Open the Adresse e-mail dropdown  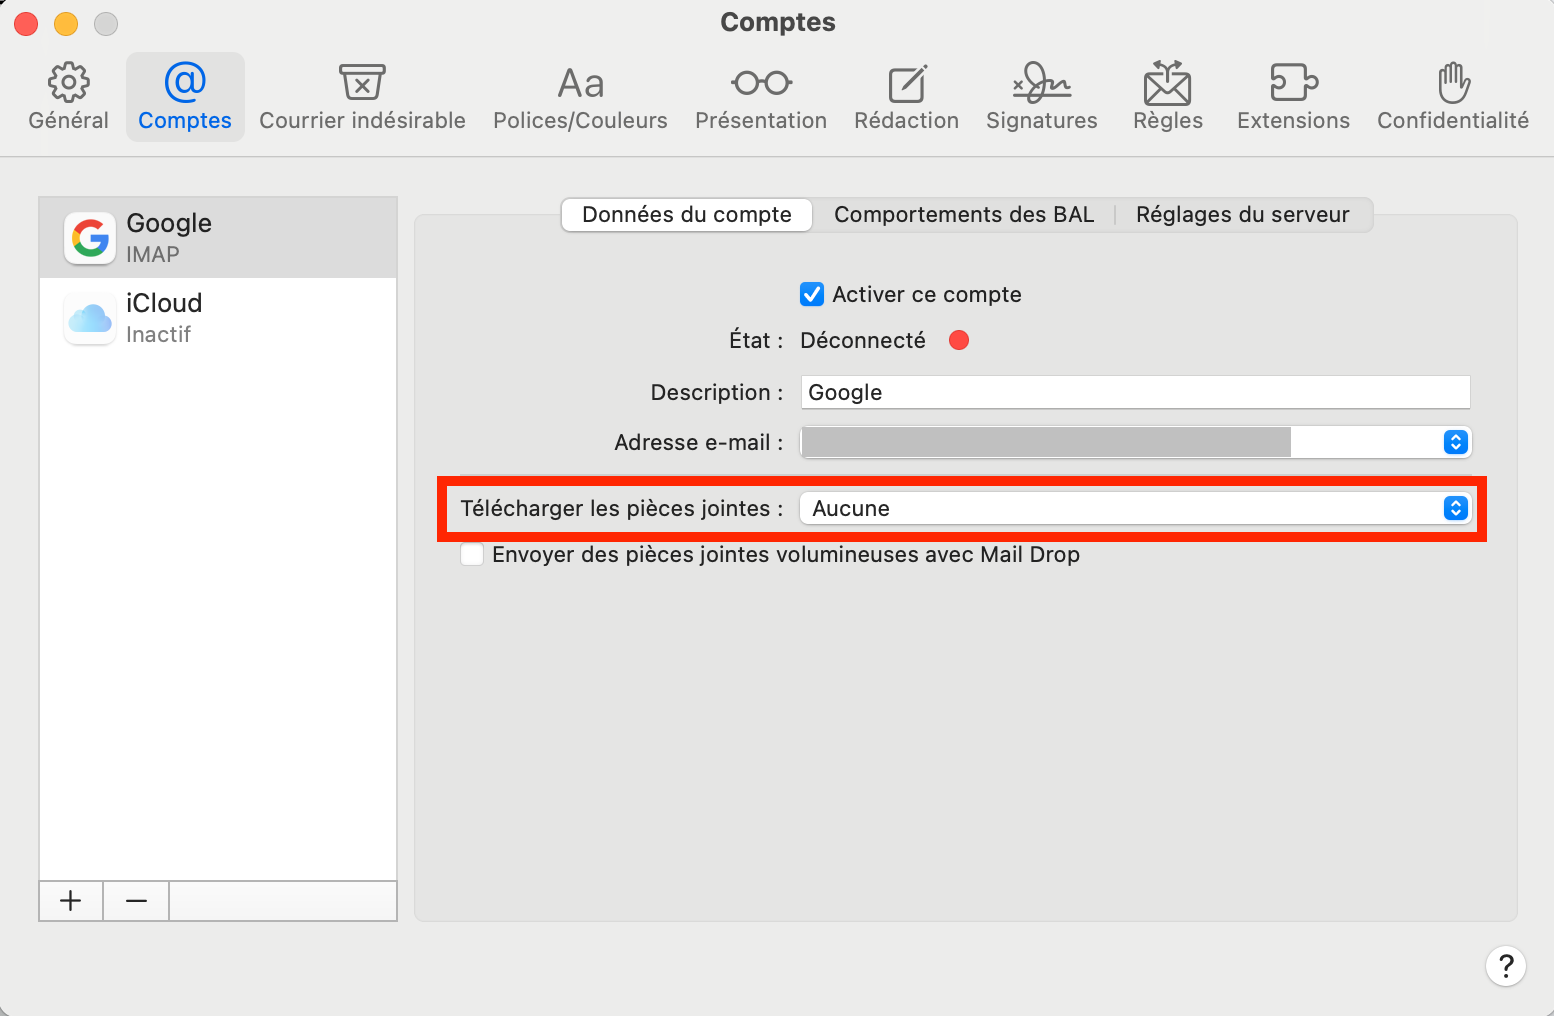pyautogui.click(x=1136, y=442)
